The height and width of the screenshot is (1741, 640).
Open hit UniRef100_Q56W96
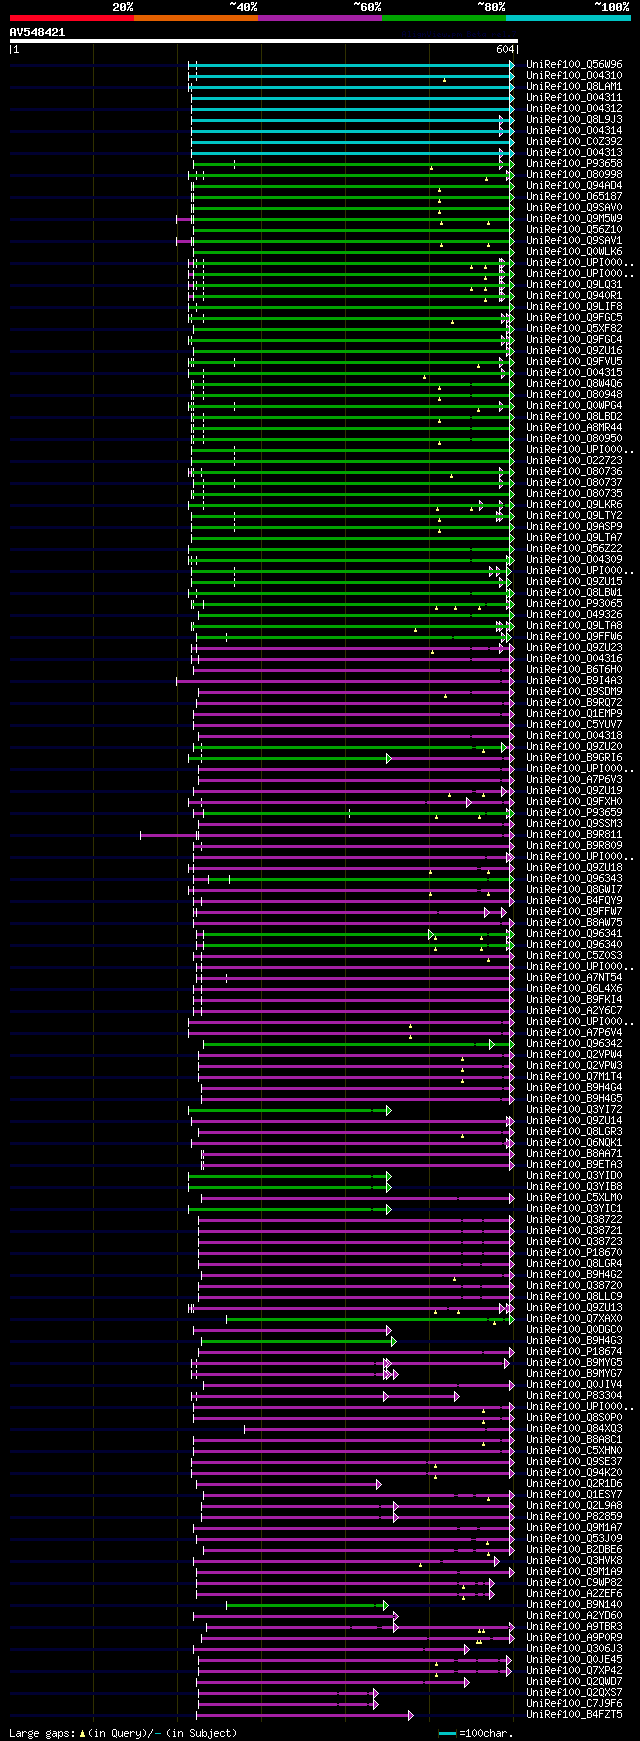(574, 64)
